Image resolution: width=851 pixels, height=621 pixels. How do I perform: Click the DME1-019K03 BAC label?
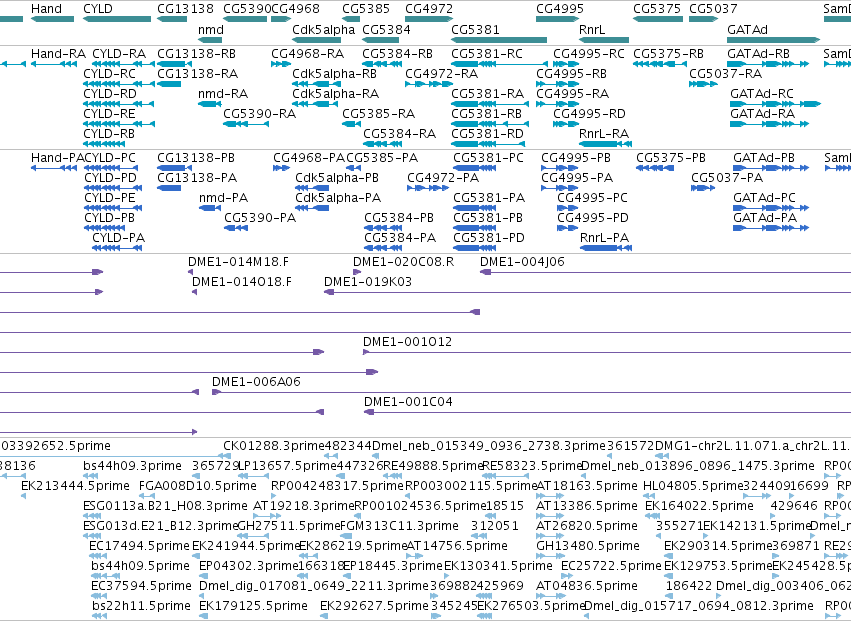(368, 282)
